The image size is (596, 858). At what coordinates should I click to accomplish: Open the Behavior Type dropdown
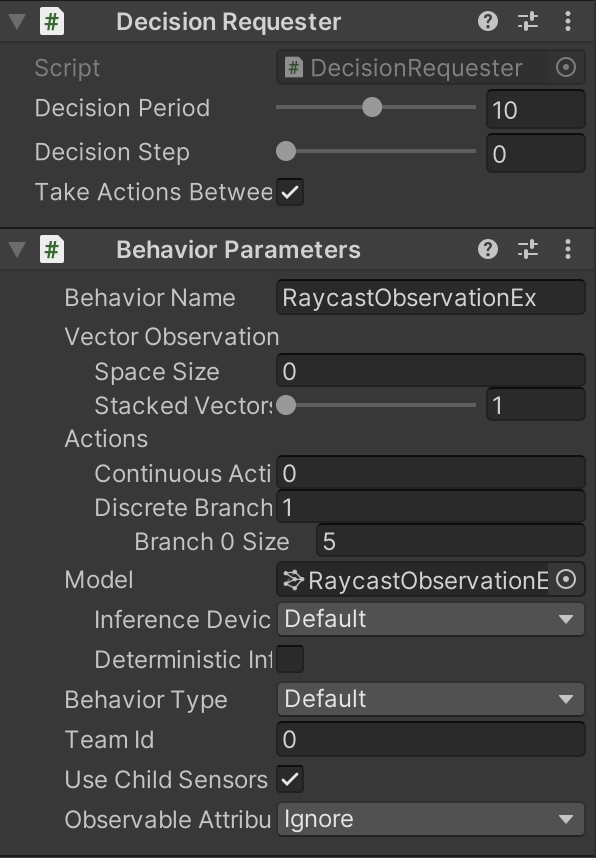coord(431,699)
